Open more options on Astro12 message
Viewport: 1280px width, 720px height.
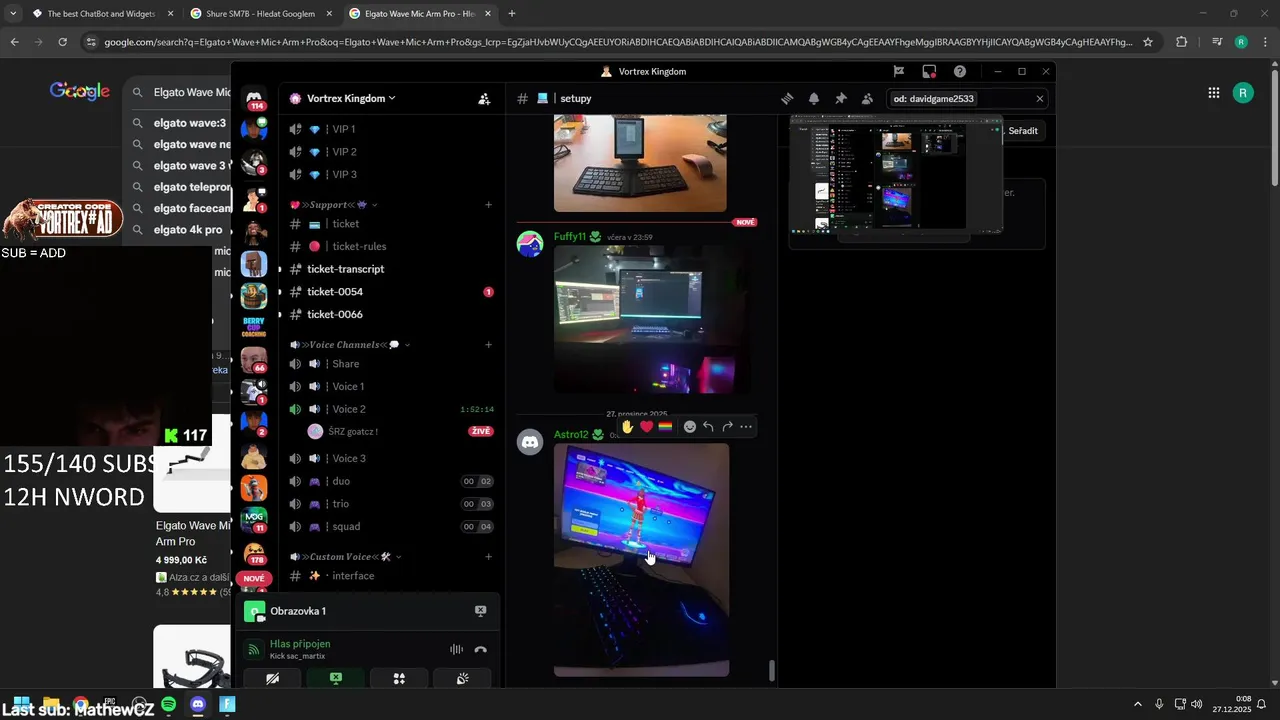coord(746,427)
